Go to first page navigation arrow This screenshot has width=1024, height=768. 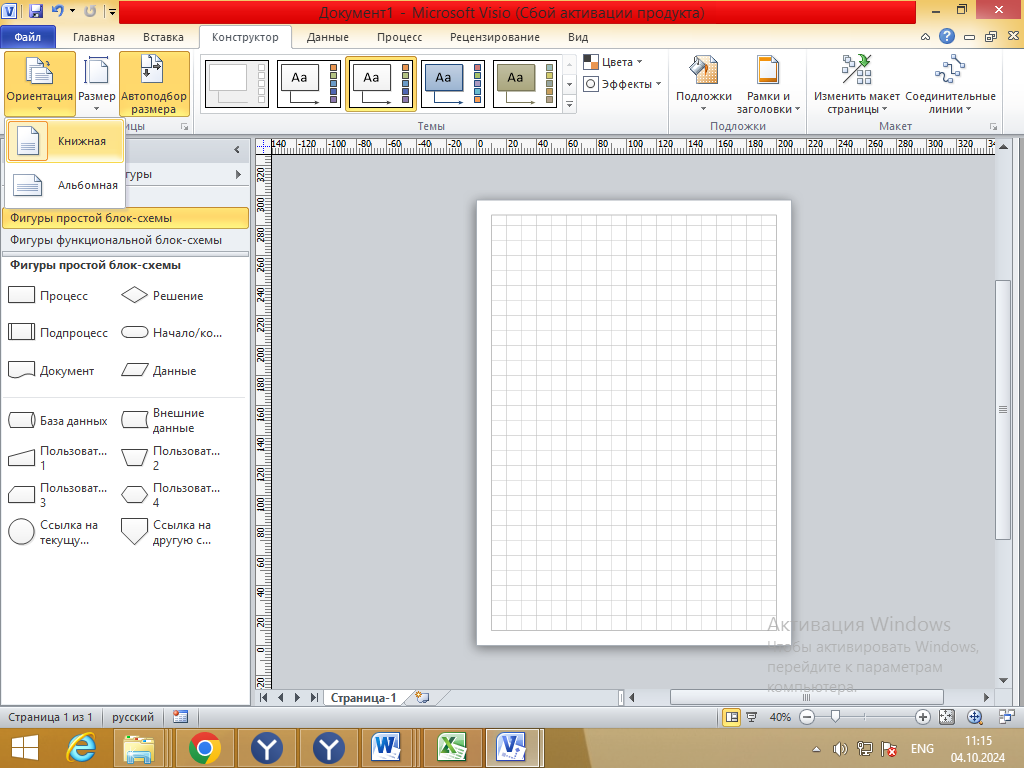click(x=263, y=697)
